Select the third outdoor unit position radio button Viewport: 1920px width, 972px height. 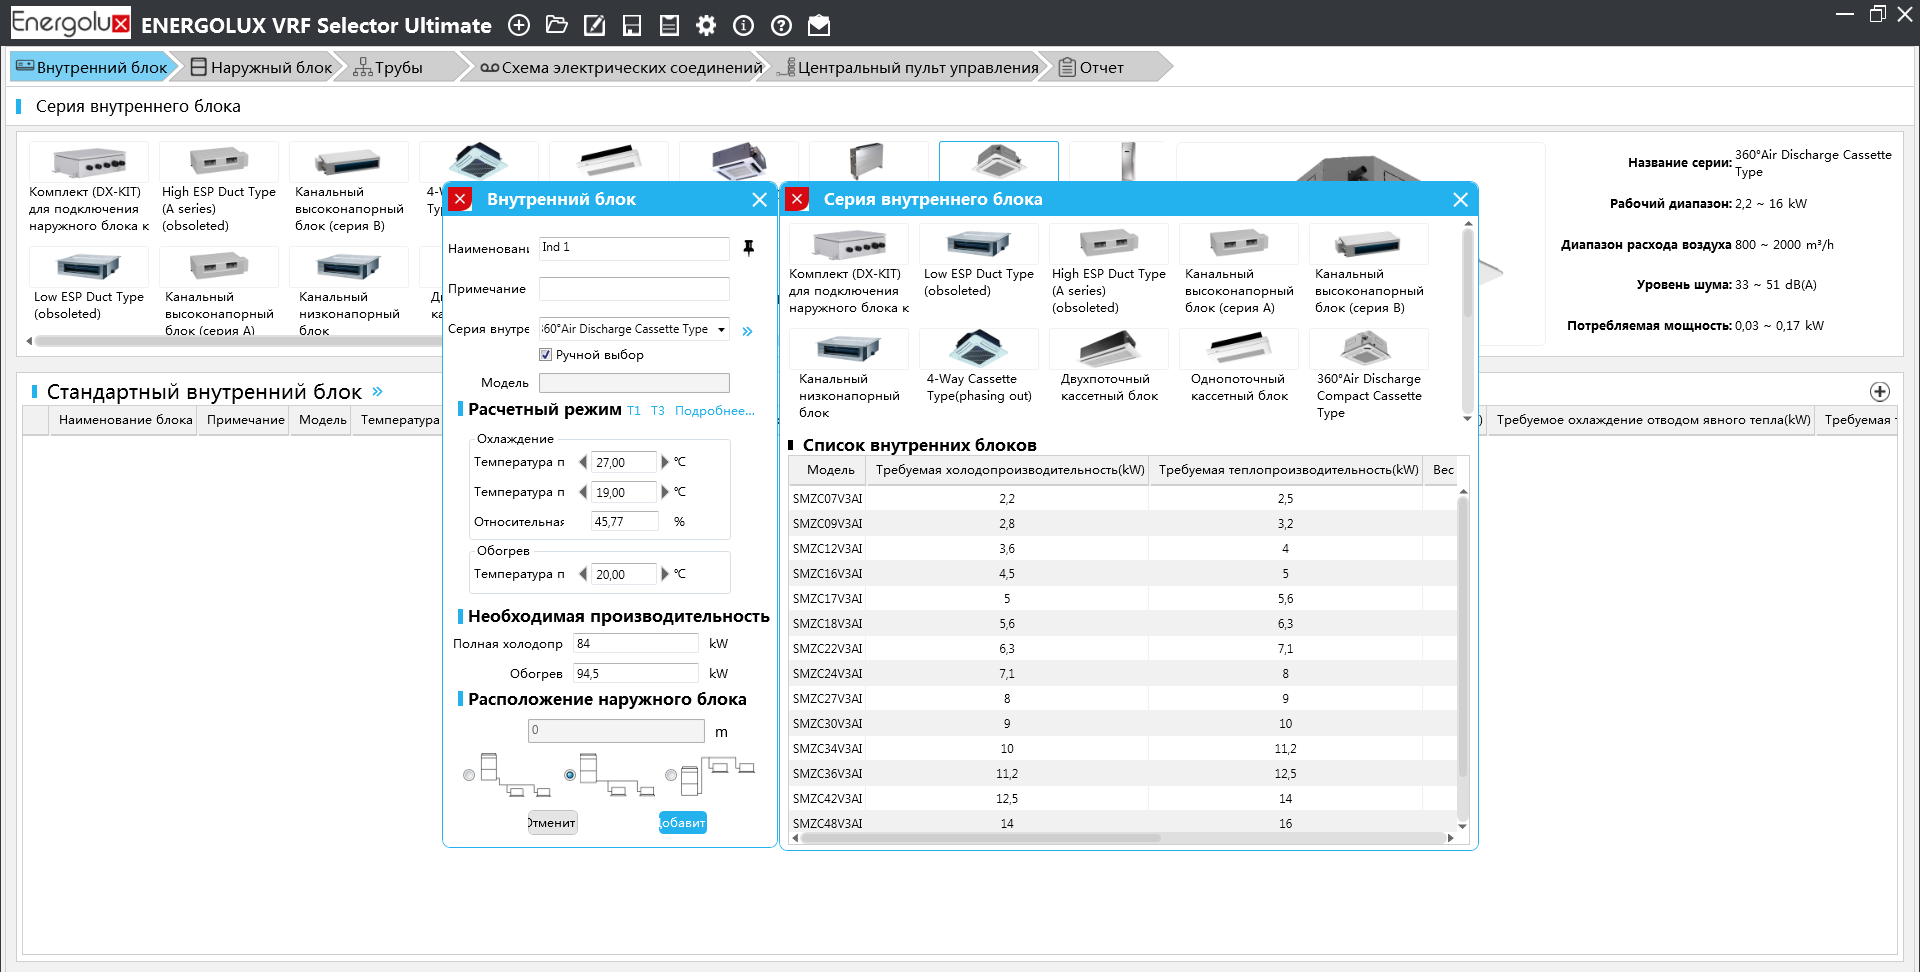click(x=671, y=775)
